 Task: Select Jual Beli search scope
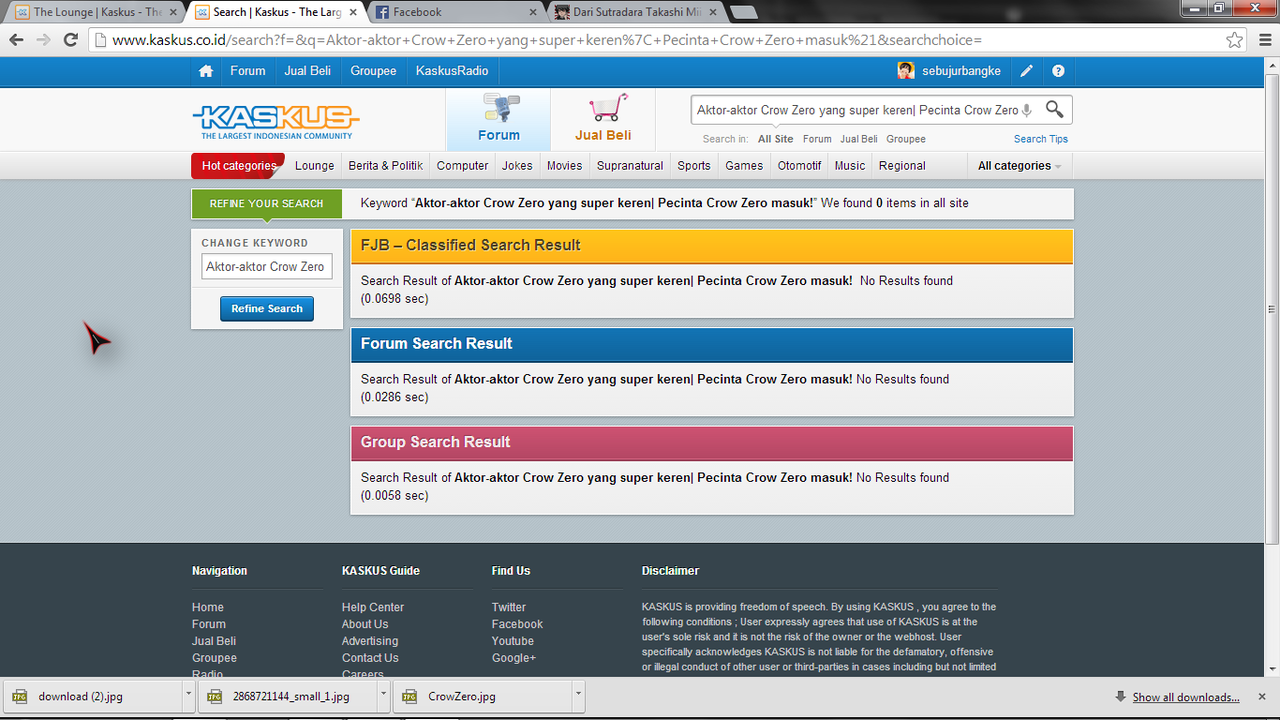click(859, 139)
